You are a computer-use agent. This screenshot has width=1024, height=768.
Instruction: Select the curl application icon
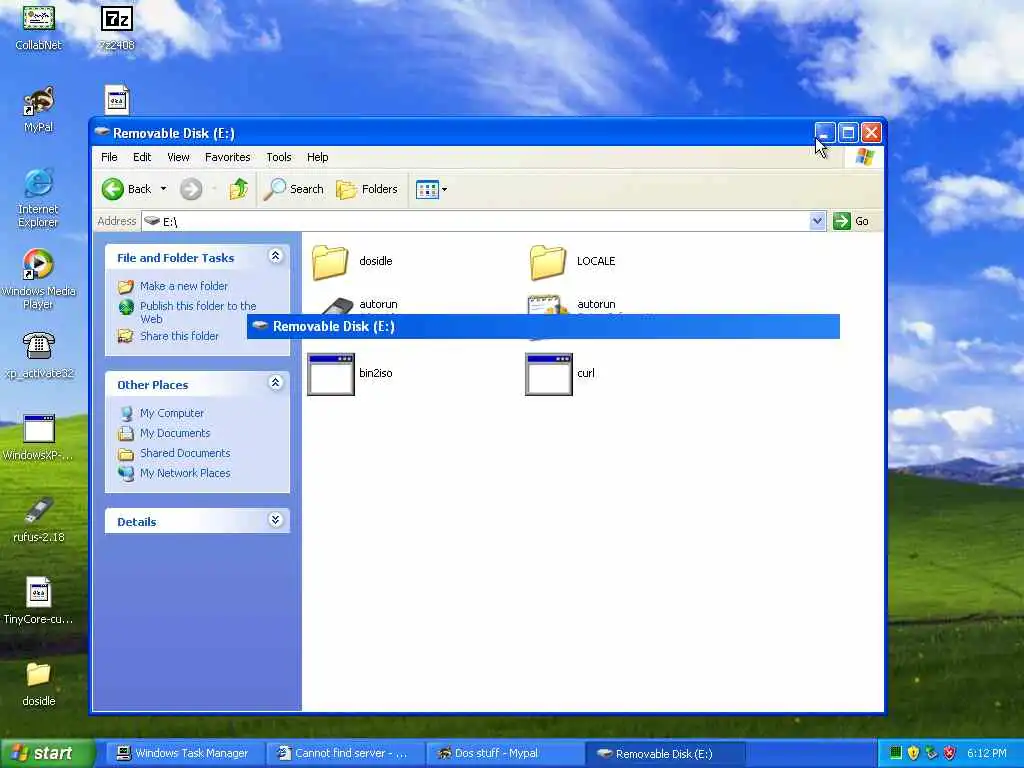pyautogui.click(x=549, y=374)
